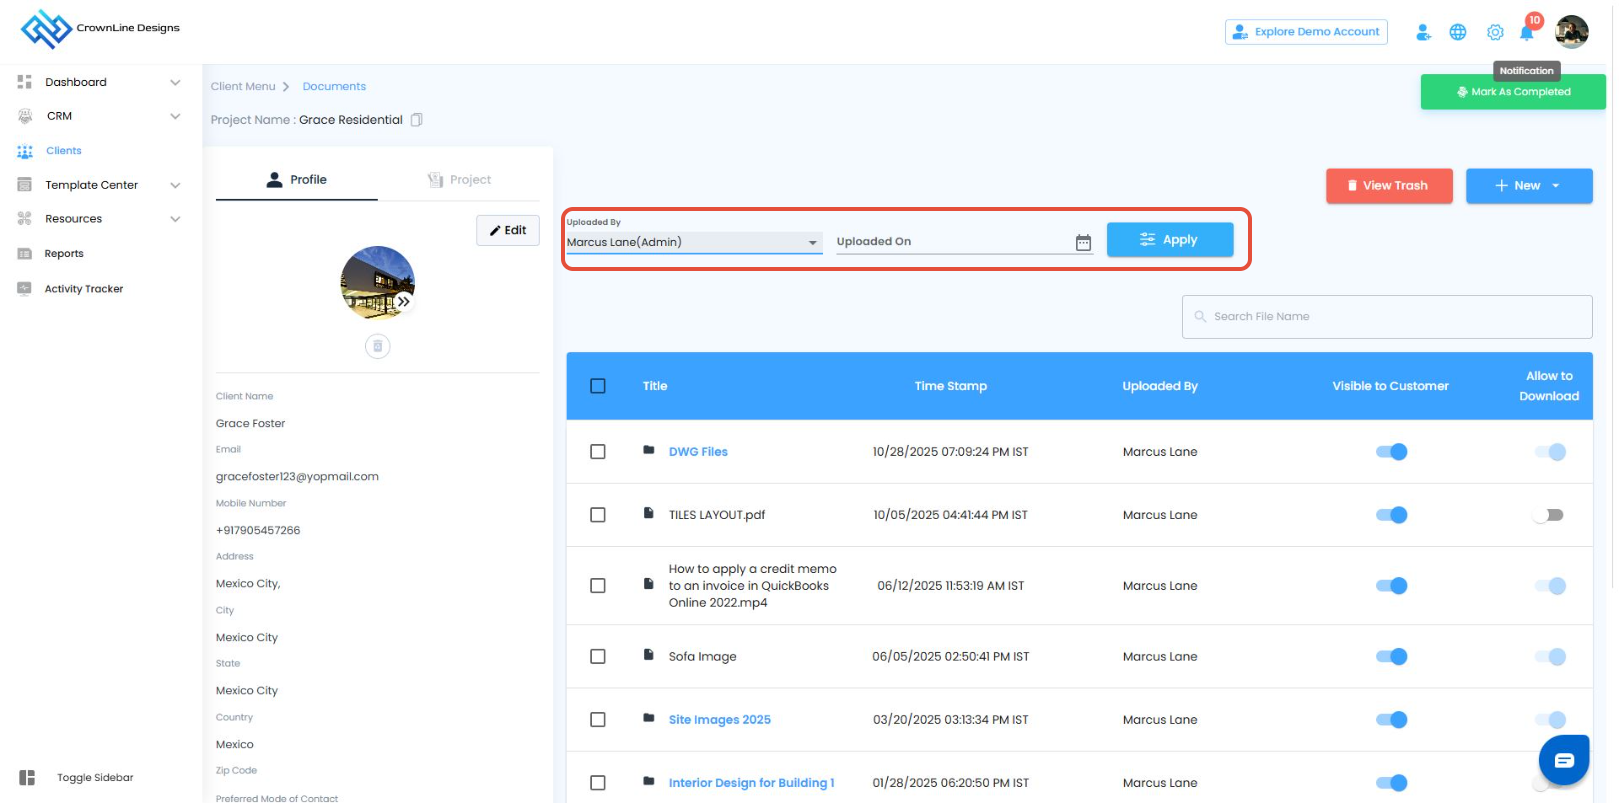This screenshot has width=1619, height=803.
Task: Open Reports in the sidebar
Action: [x=64, y=254]
